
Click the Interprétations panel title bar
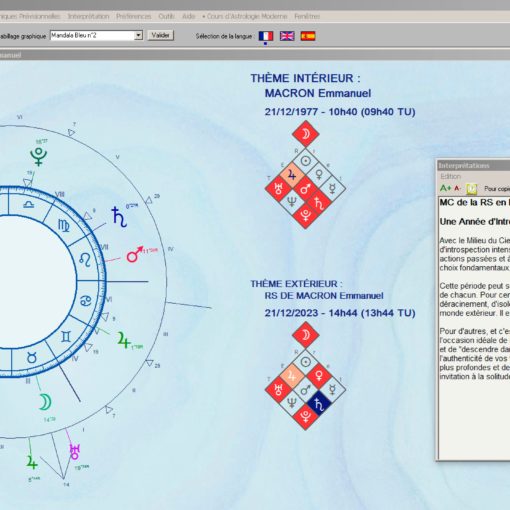click(x=473, y=165)
